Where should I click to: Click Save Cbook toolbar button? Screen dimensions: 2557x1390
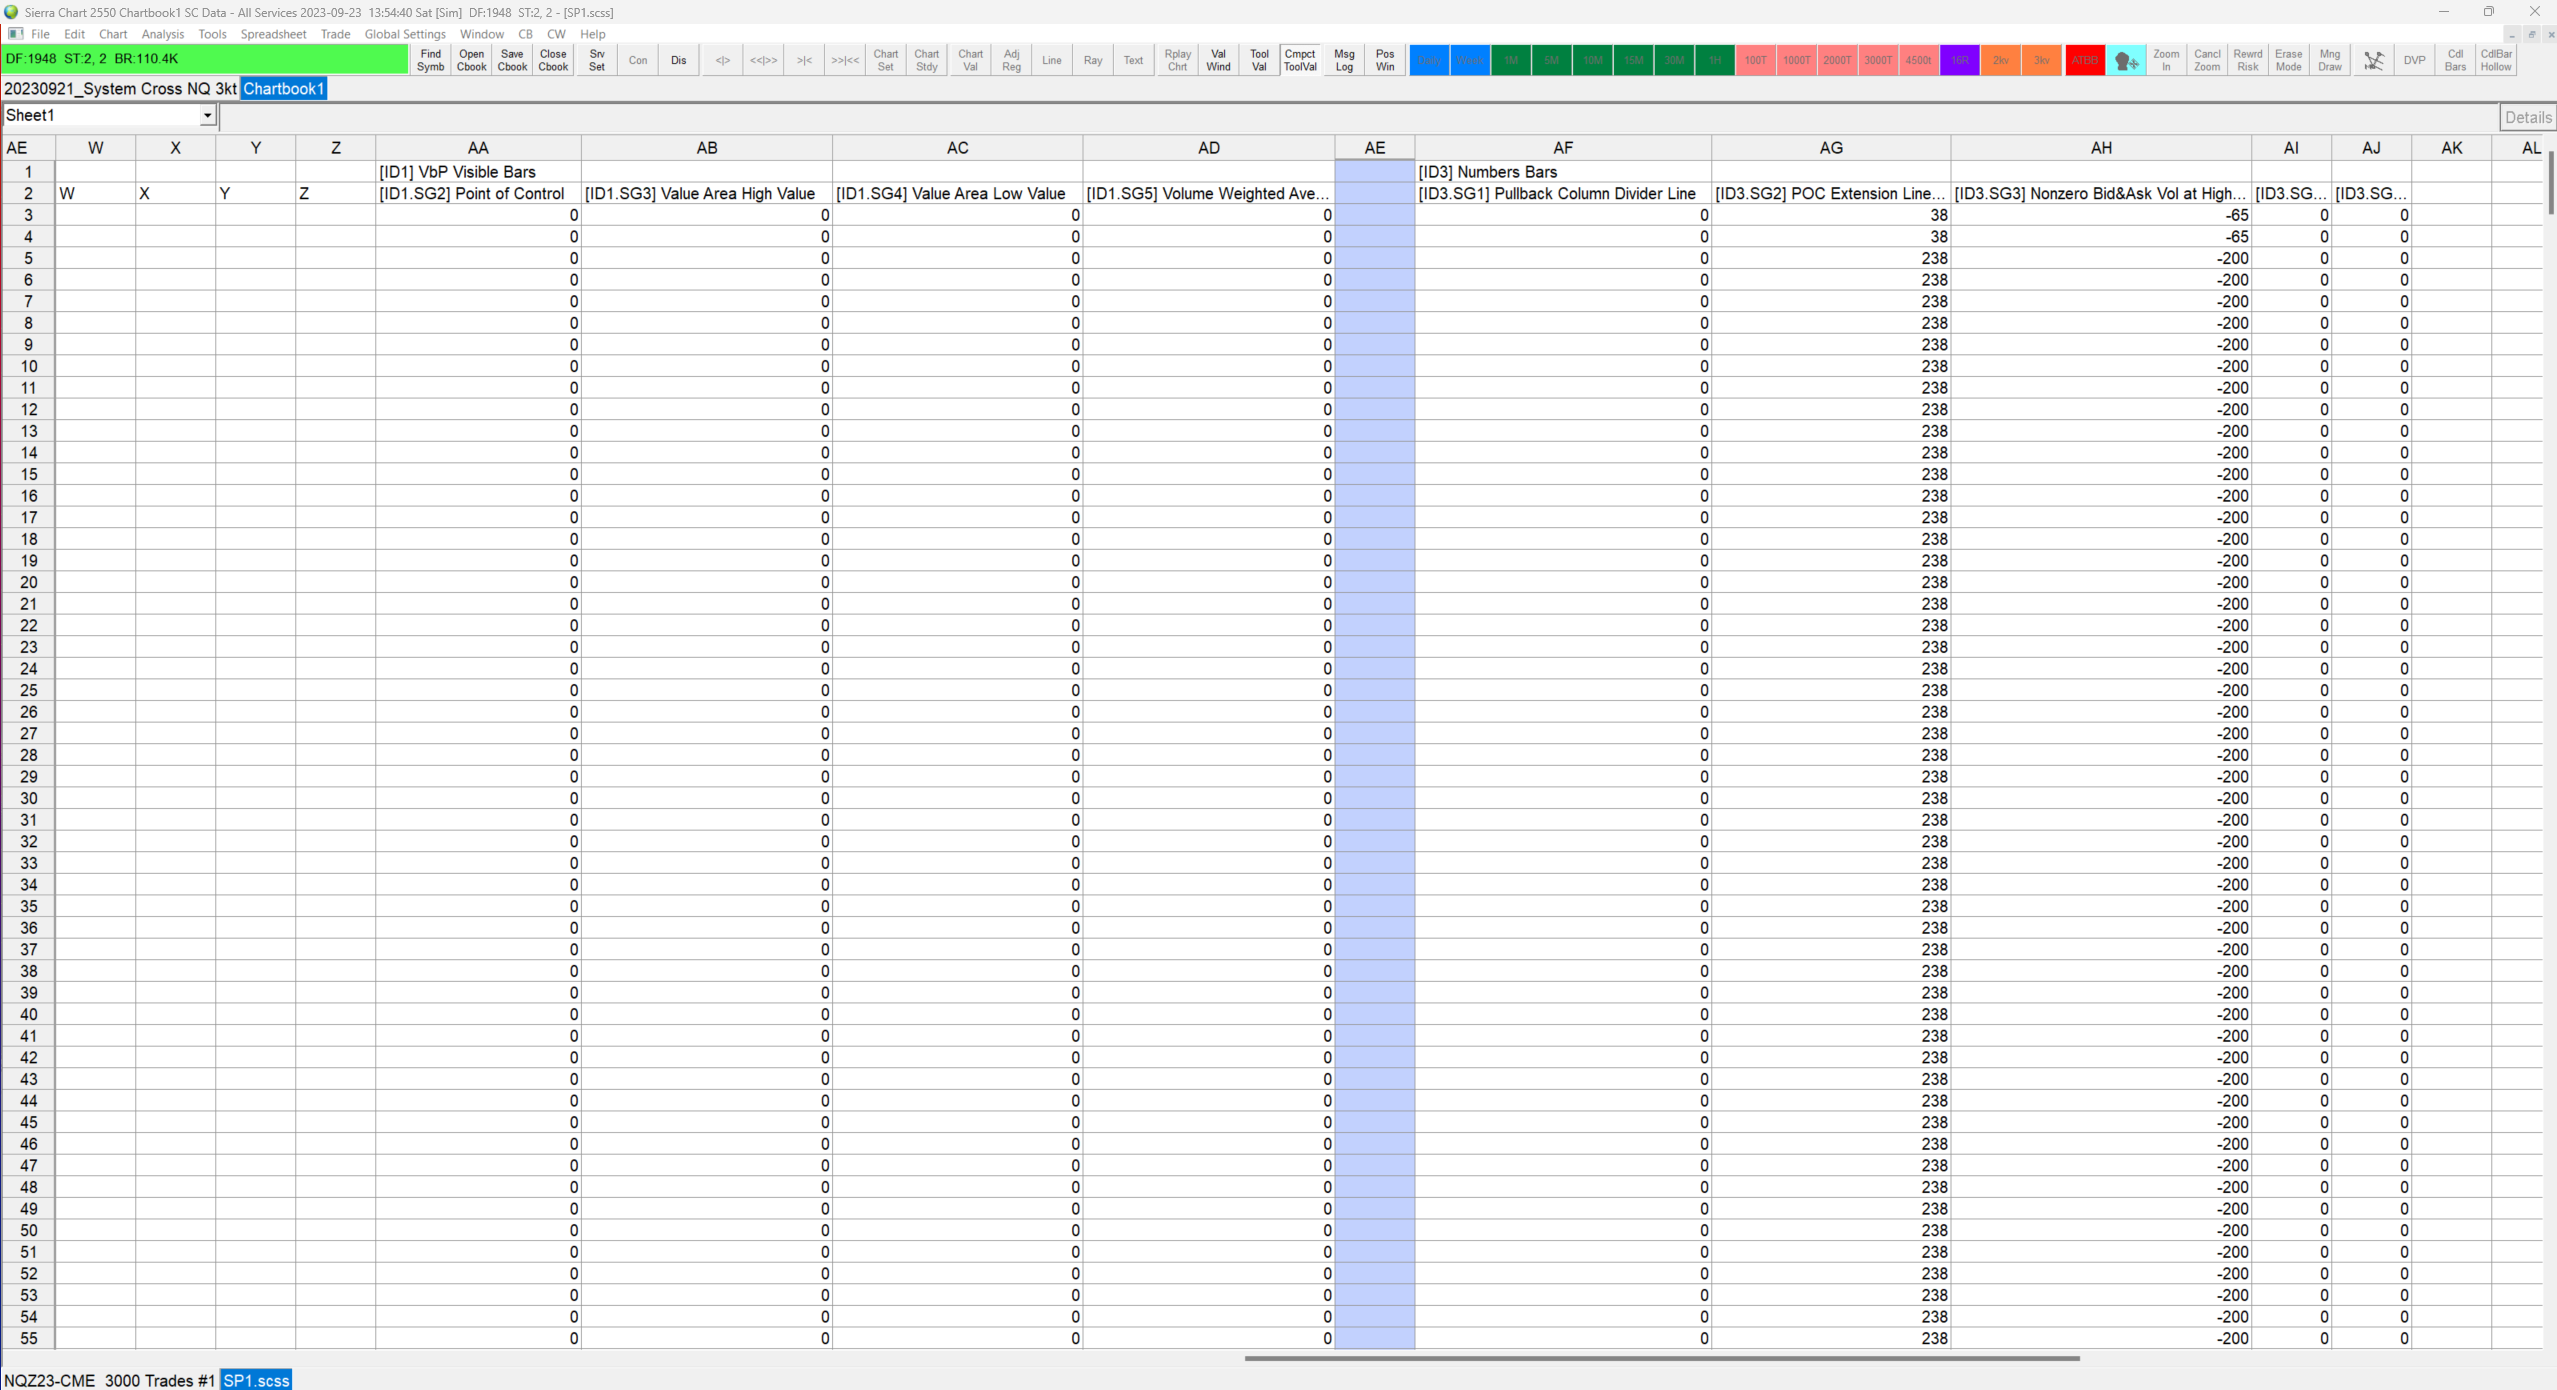(512, 61)
